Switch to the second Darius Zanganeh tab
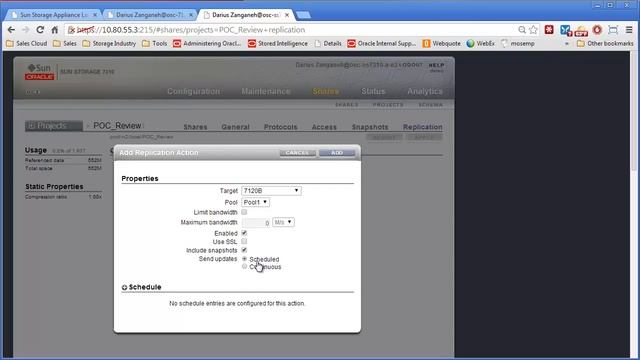The image size is (640, 360). pos(149,15)
